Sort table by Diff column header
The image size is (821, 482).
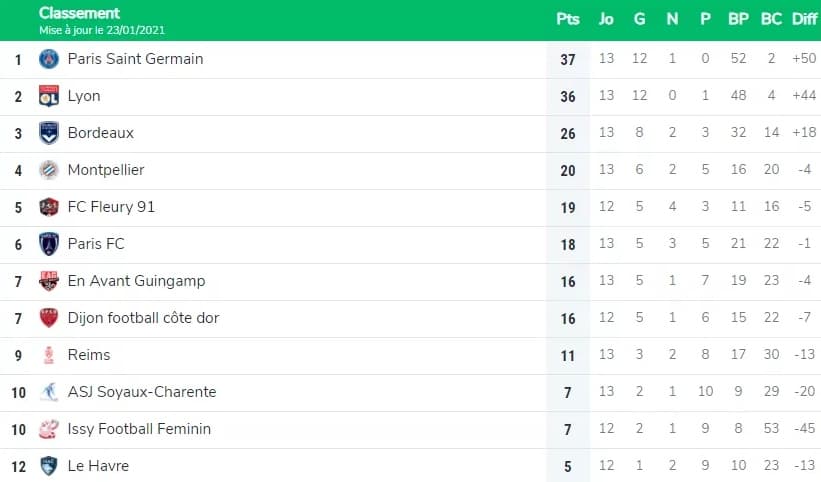(x=804, y=19)
